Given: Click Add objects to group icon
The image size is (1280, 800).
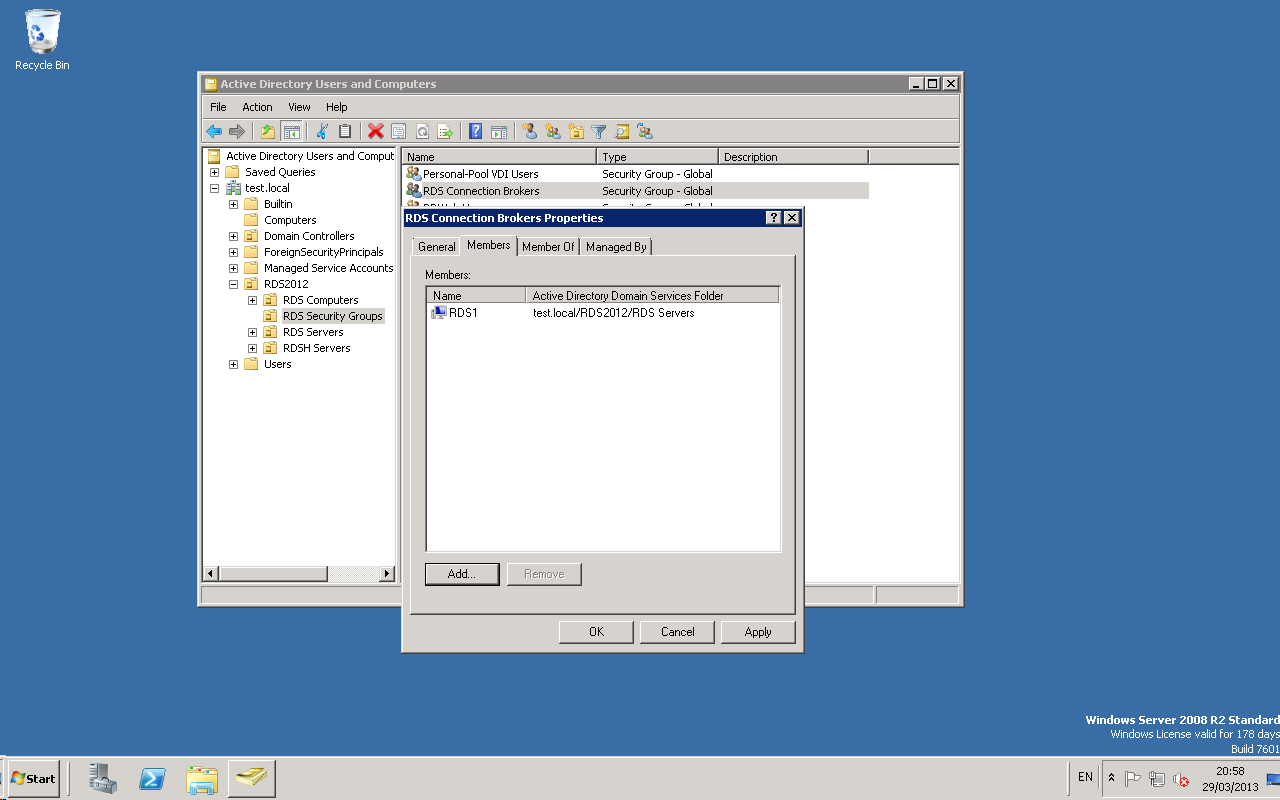Looking at the screenshot, I should tap(645, 131).
